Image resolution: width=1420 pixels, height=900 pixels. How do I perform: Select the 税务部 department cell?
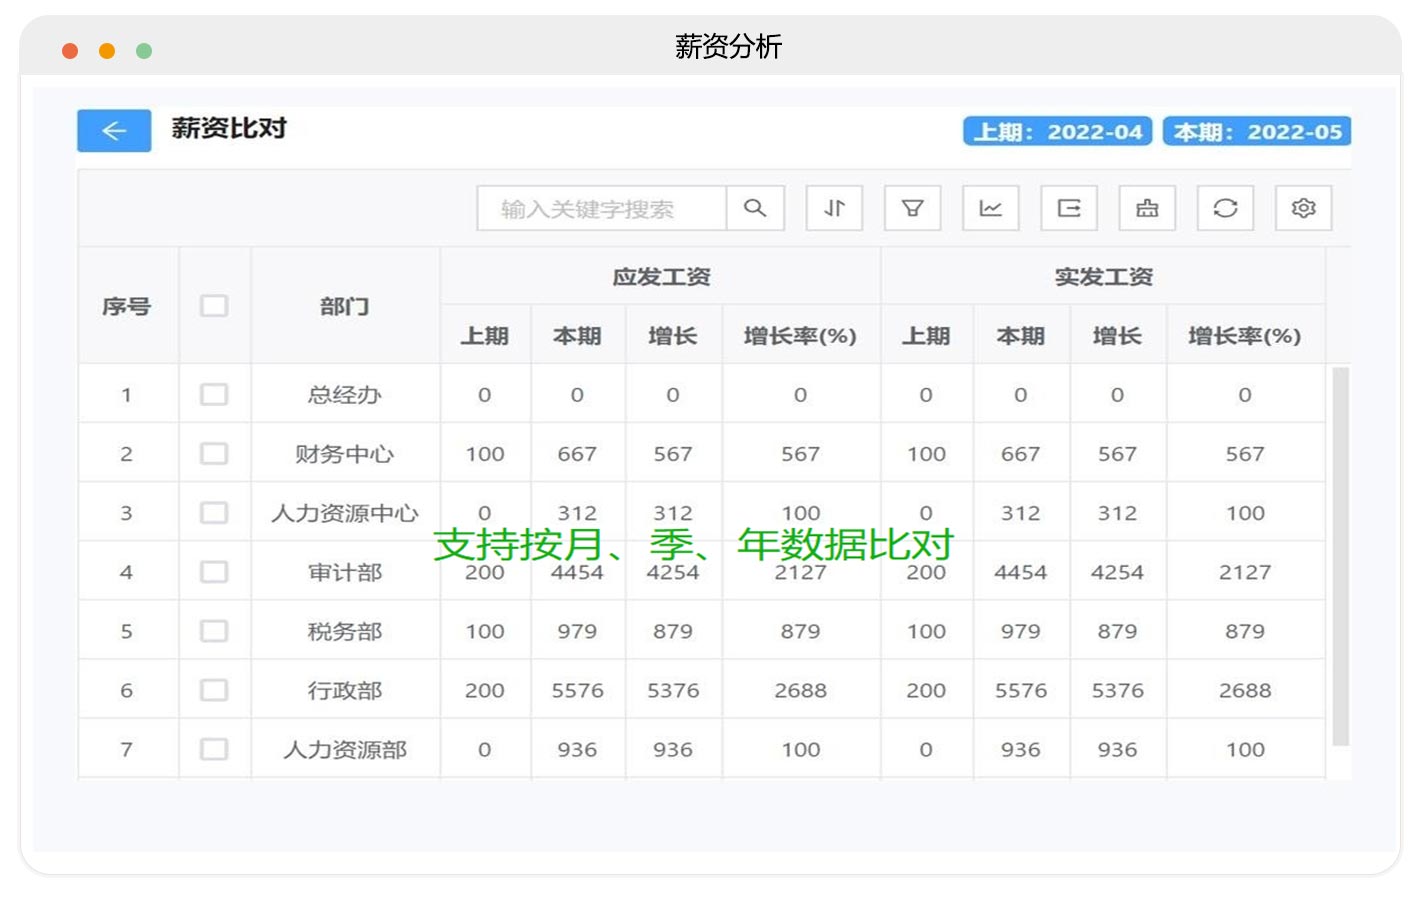(x=345, y=631)
